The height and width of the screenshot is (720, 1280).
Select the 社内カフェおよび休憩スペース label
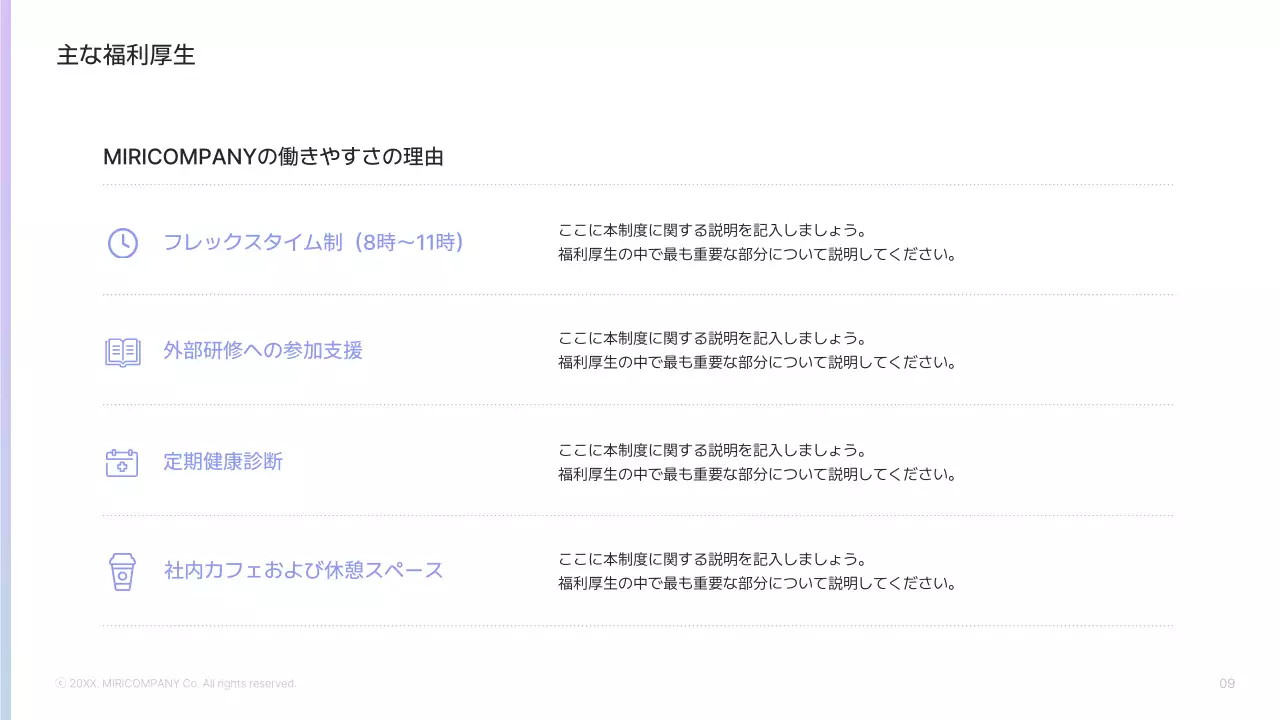[302, 570]
